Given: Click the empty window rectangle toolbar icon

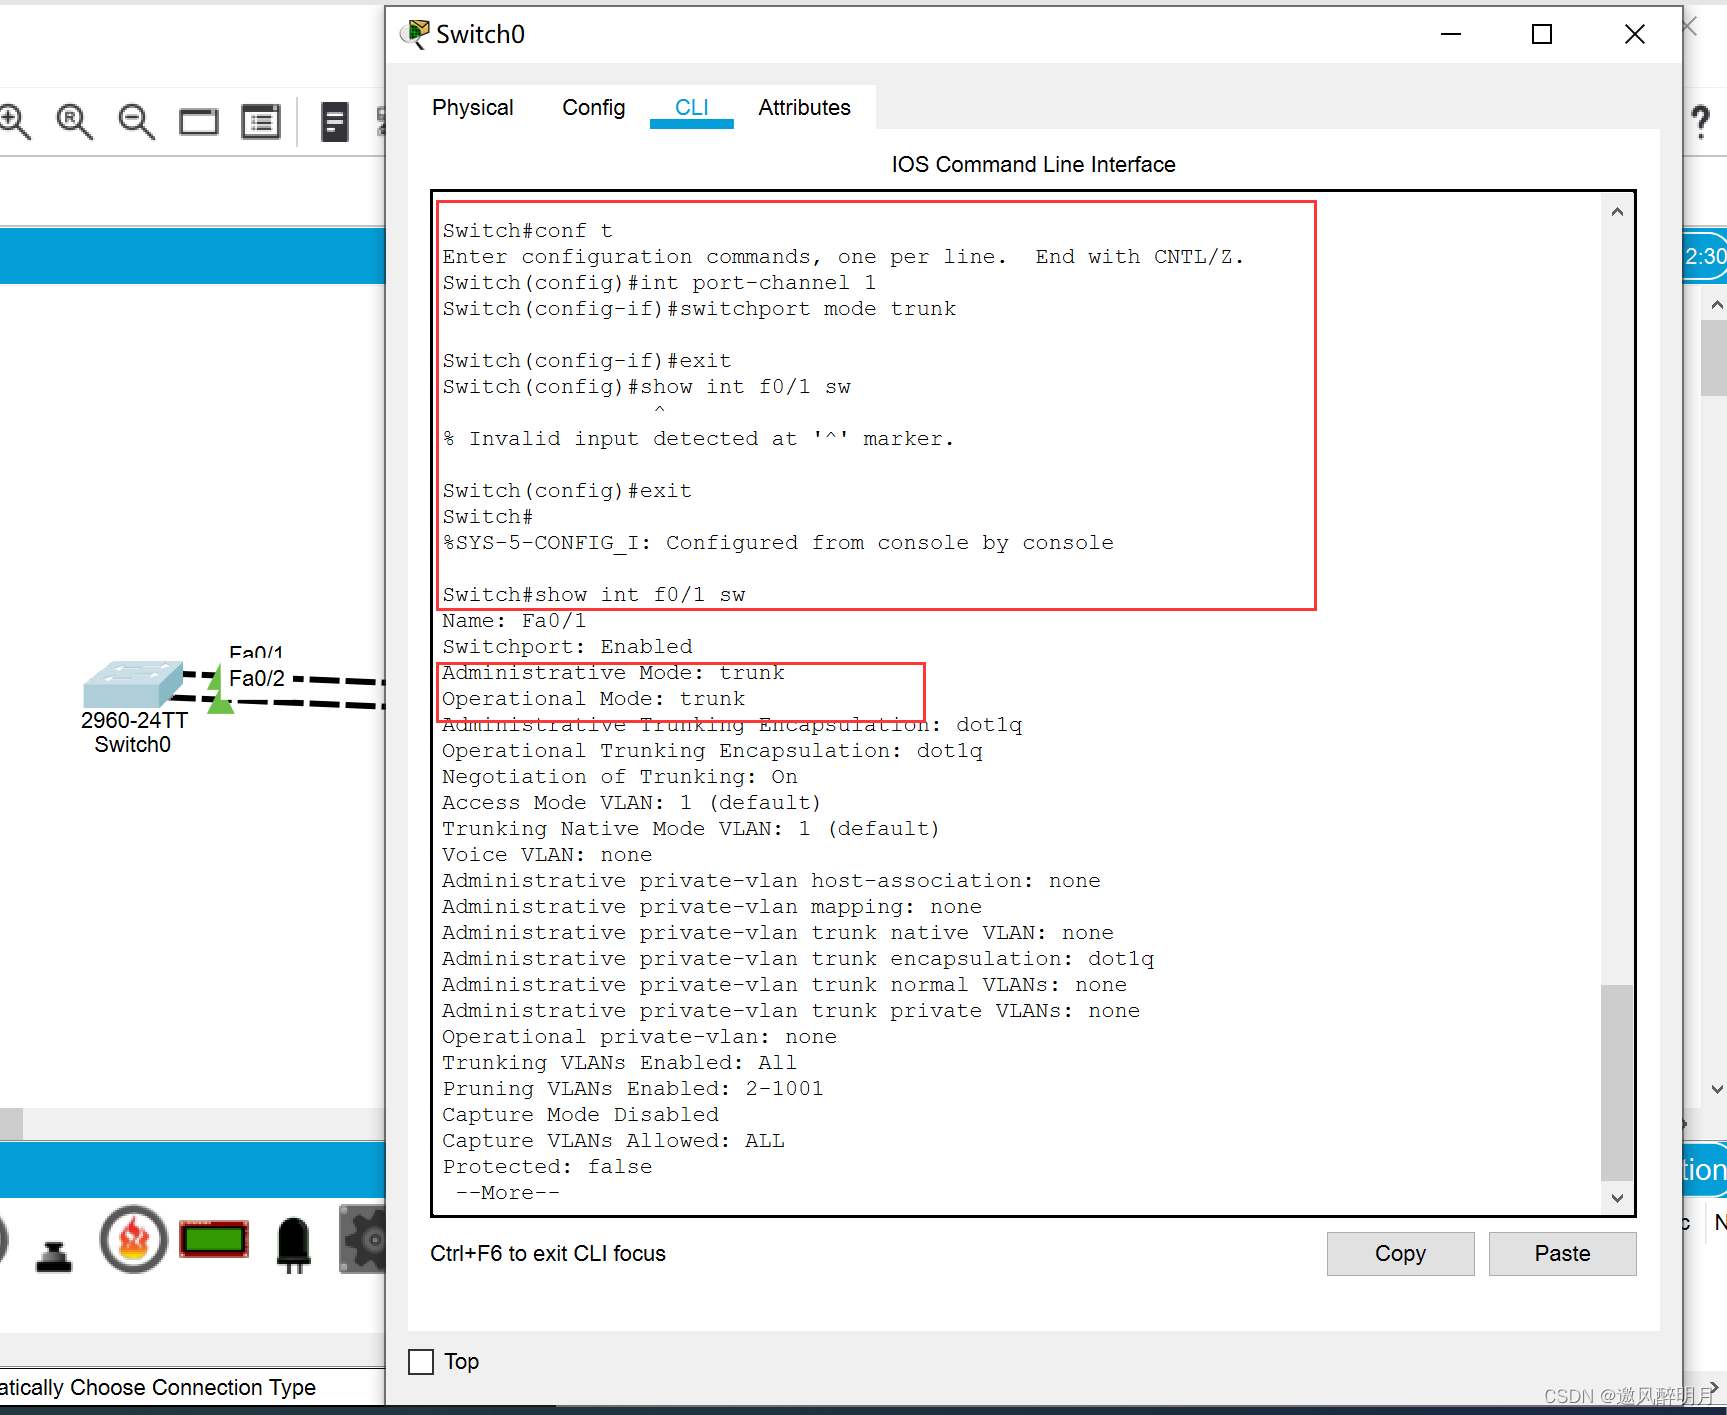Looking at the screenshot, I should 198,123.
